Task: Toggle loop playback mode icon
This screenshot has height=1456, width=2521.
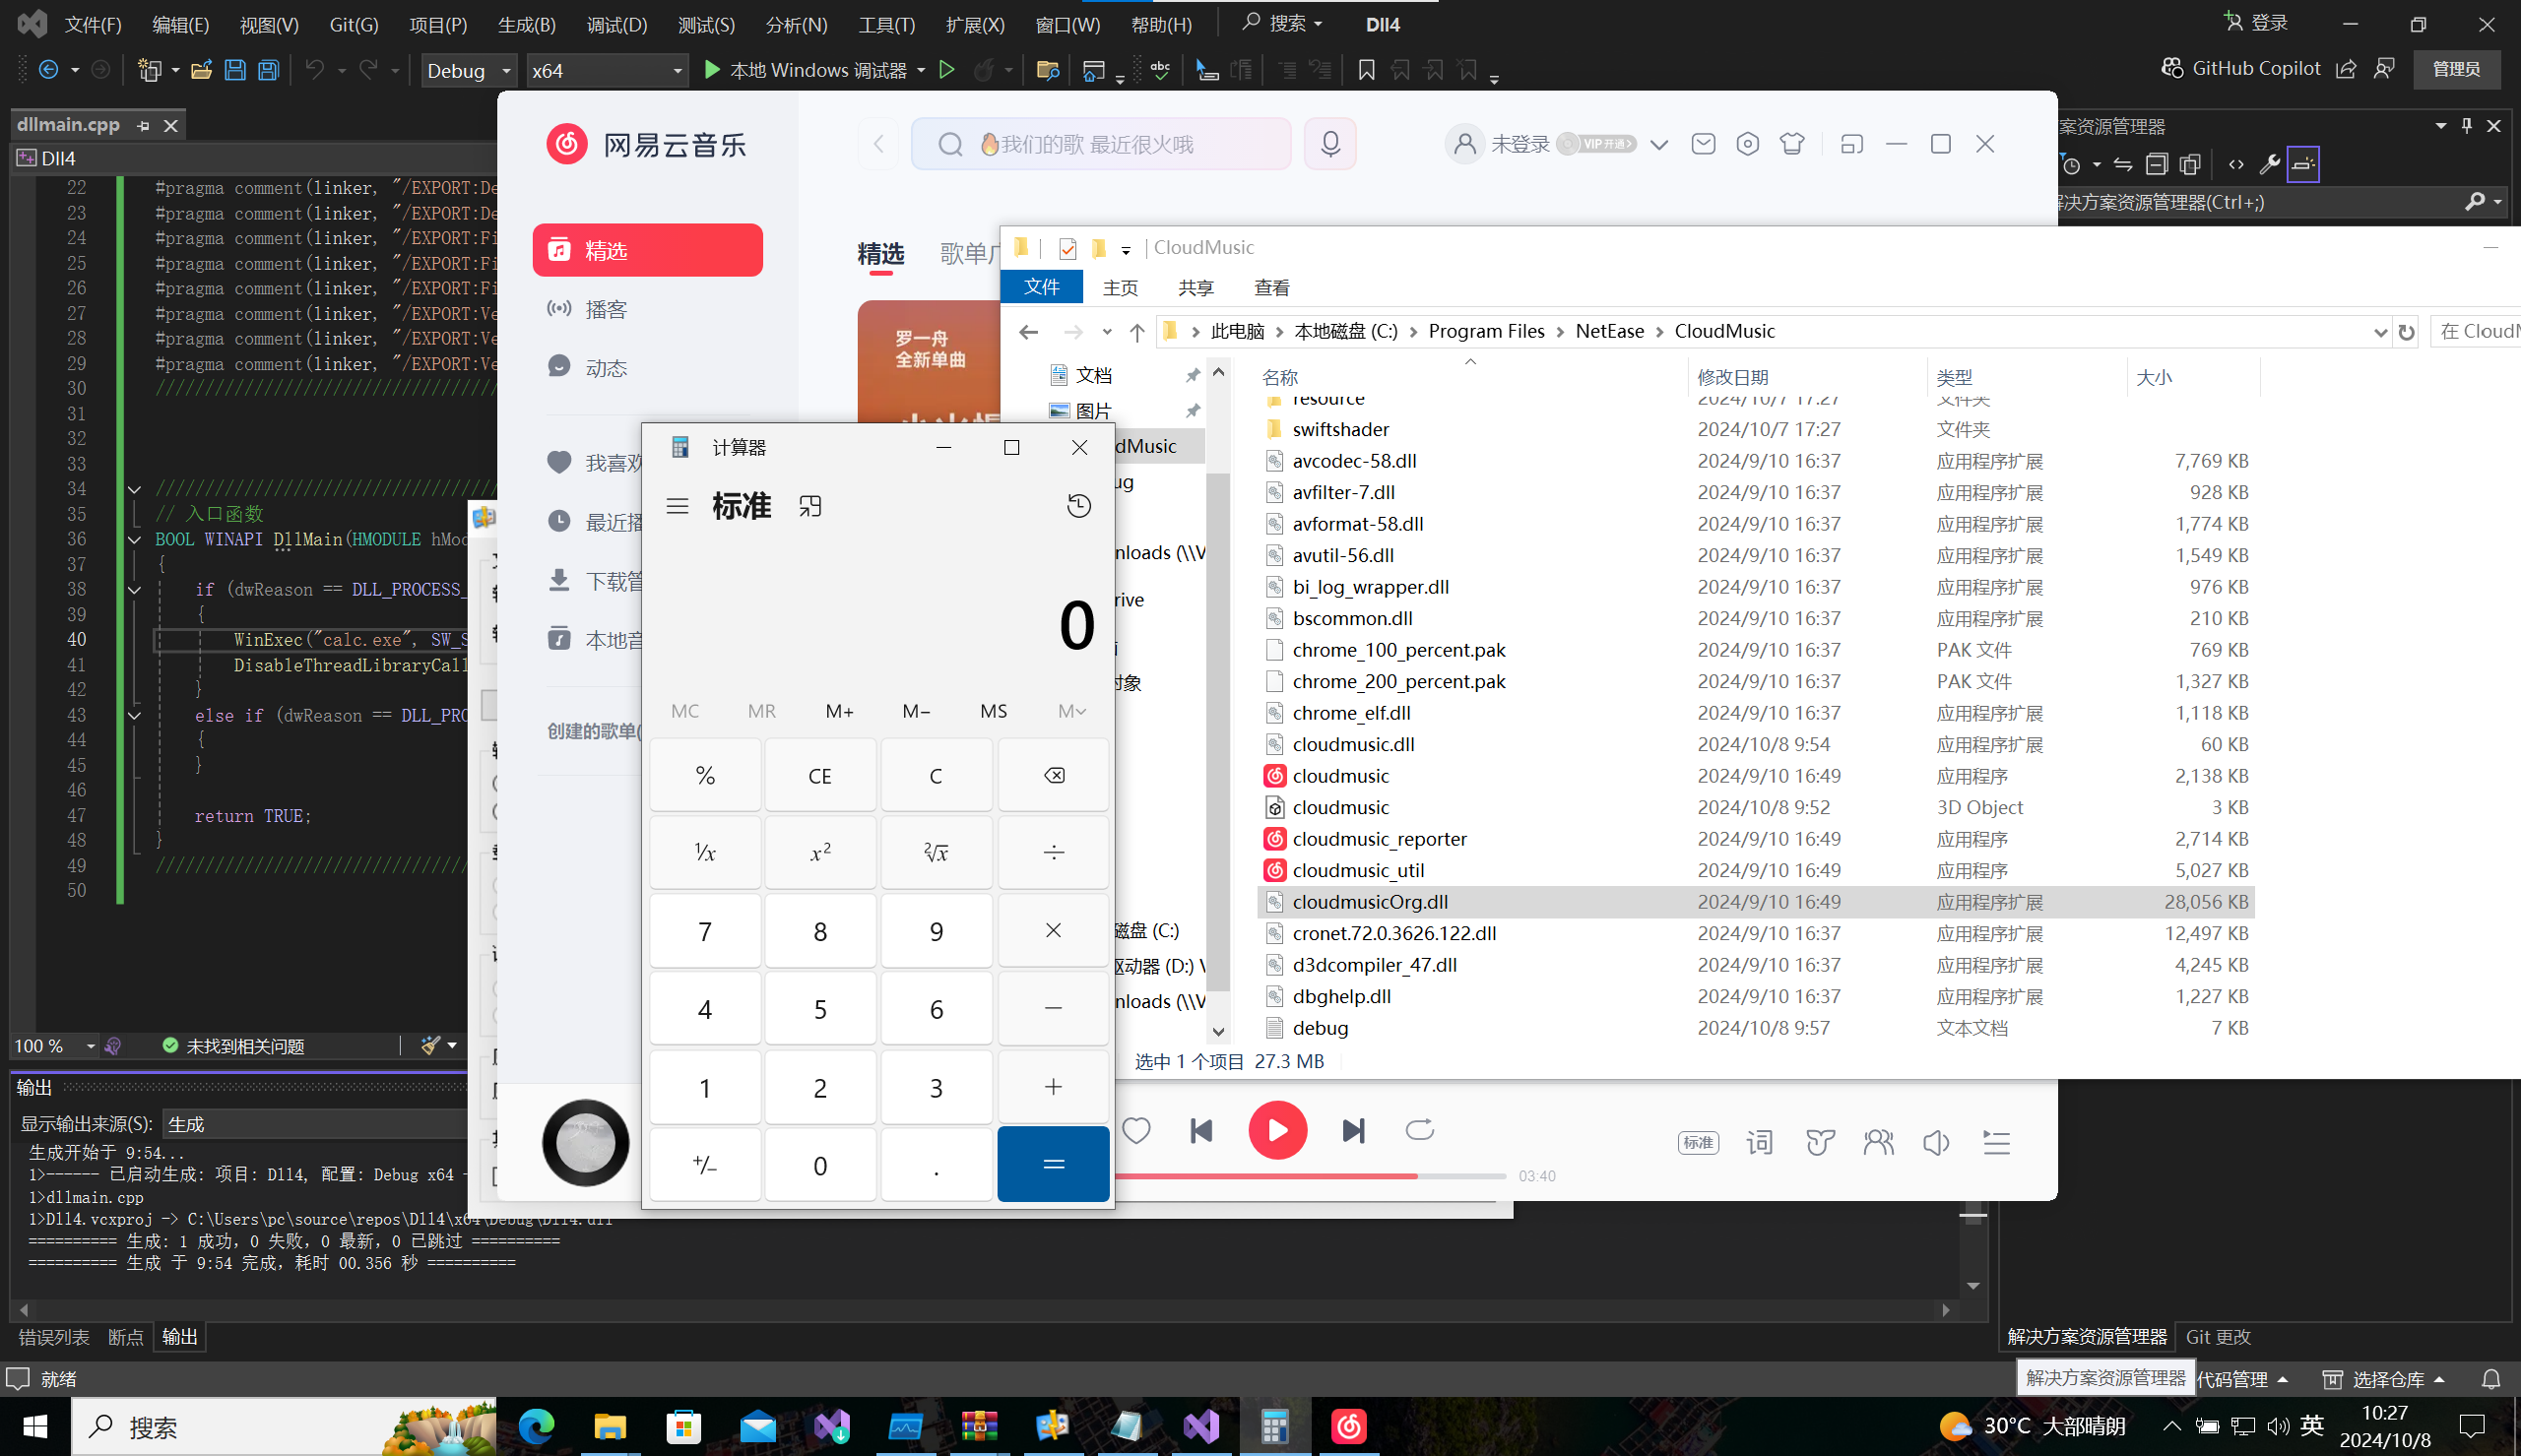Action: 1419,1131
